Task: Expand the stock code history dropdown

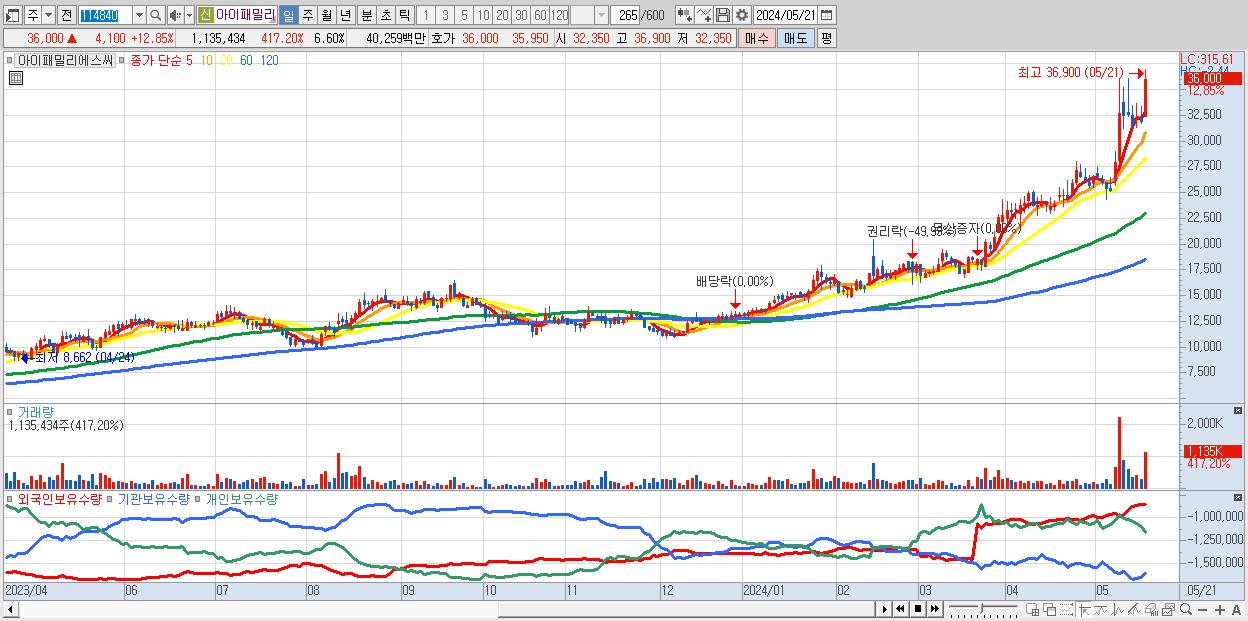Action: point(139,15)
